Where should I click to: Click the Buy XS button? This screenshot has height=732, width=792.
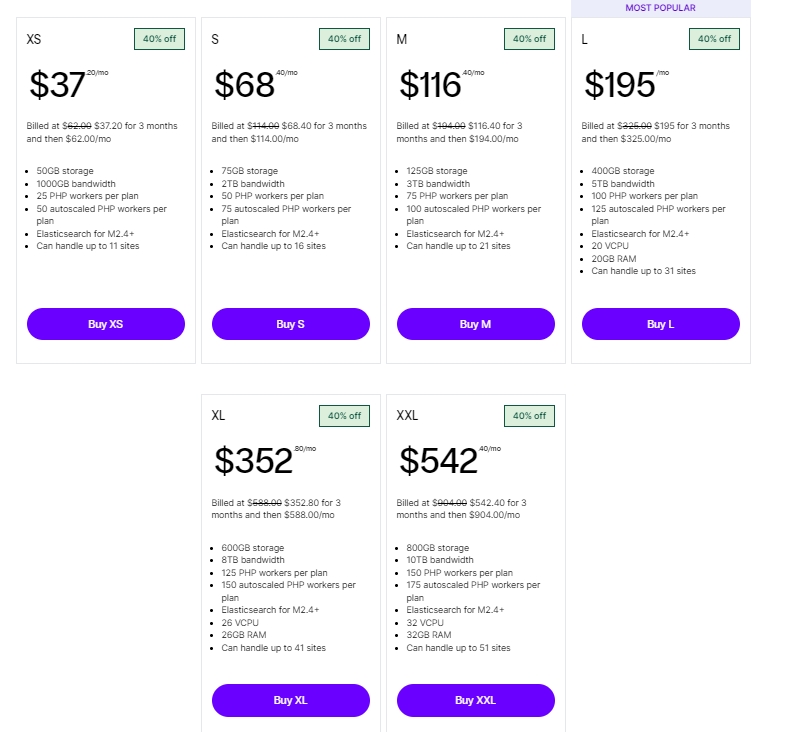pos(105,324)
